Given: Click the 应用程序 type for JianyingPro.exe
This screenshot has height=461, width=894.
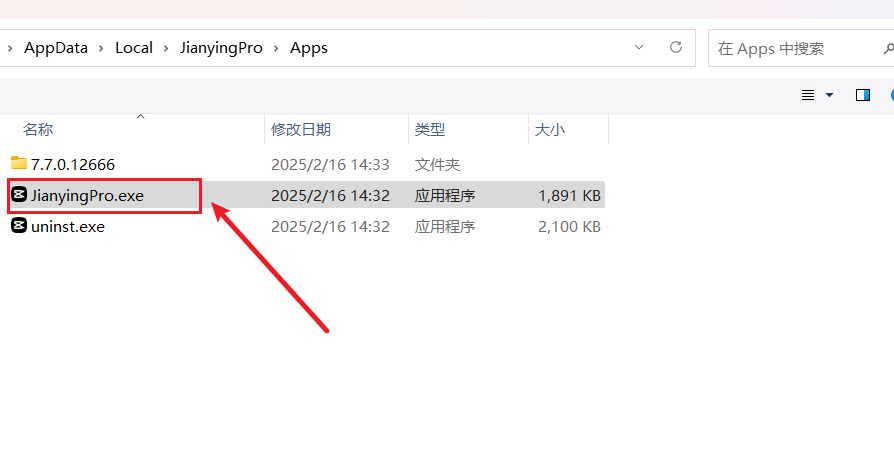Looking at the screenshot, I should click(445, 195).
